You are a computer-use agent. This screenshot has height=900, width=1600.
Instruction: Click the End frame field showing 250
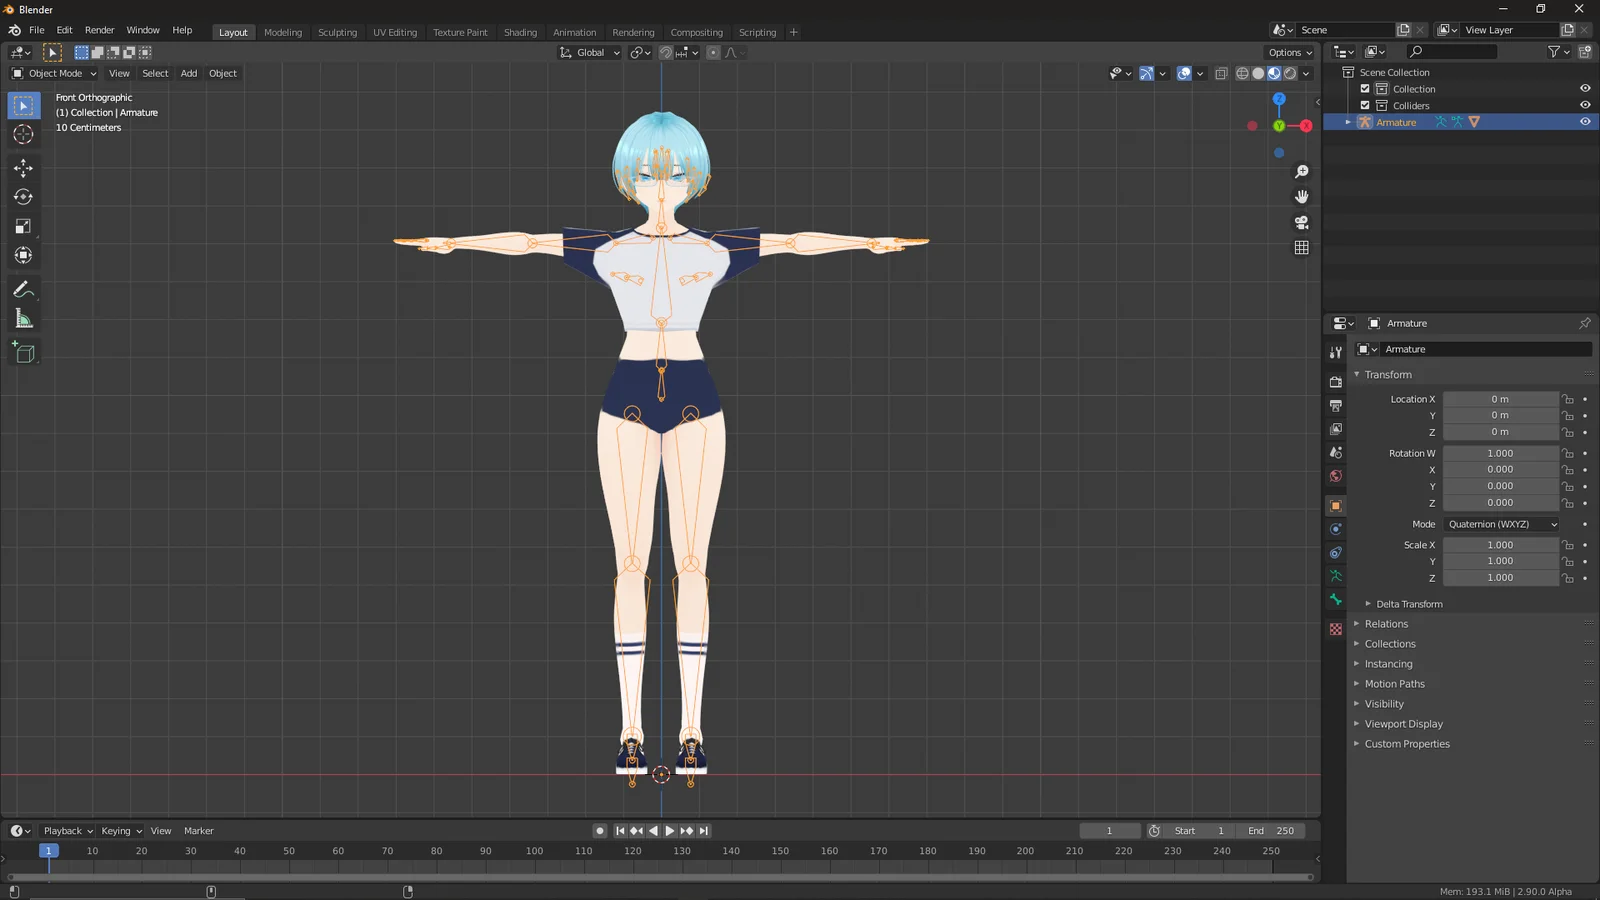(1270, 830)
